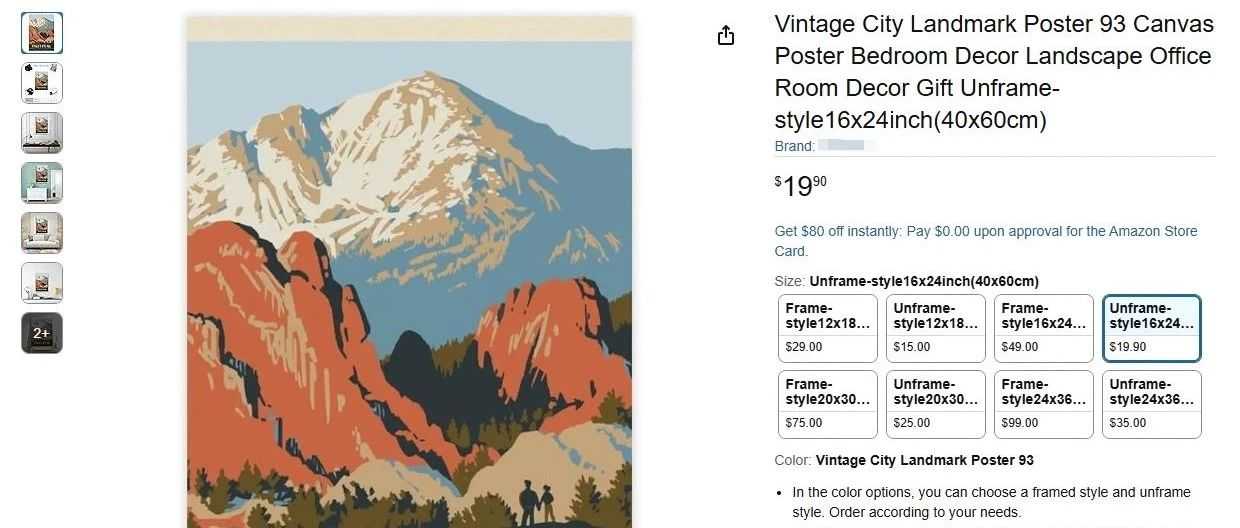Screen dimensions: 1240x528
Task: Click the main mountain poster image
Action: click(410, 271)
